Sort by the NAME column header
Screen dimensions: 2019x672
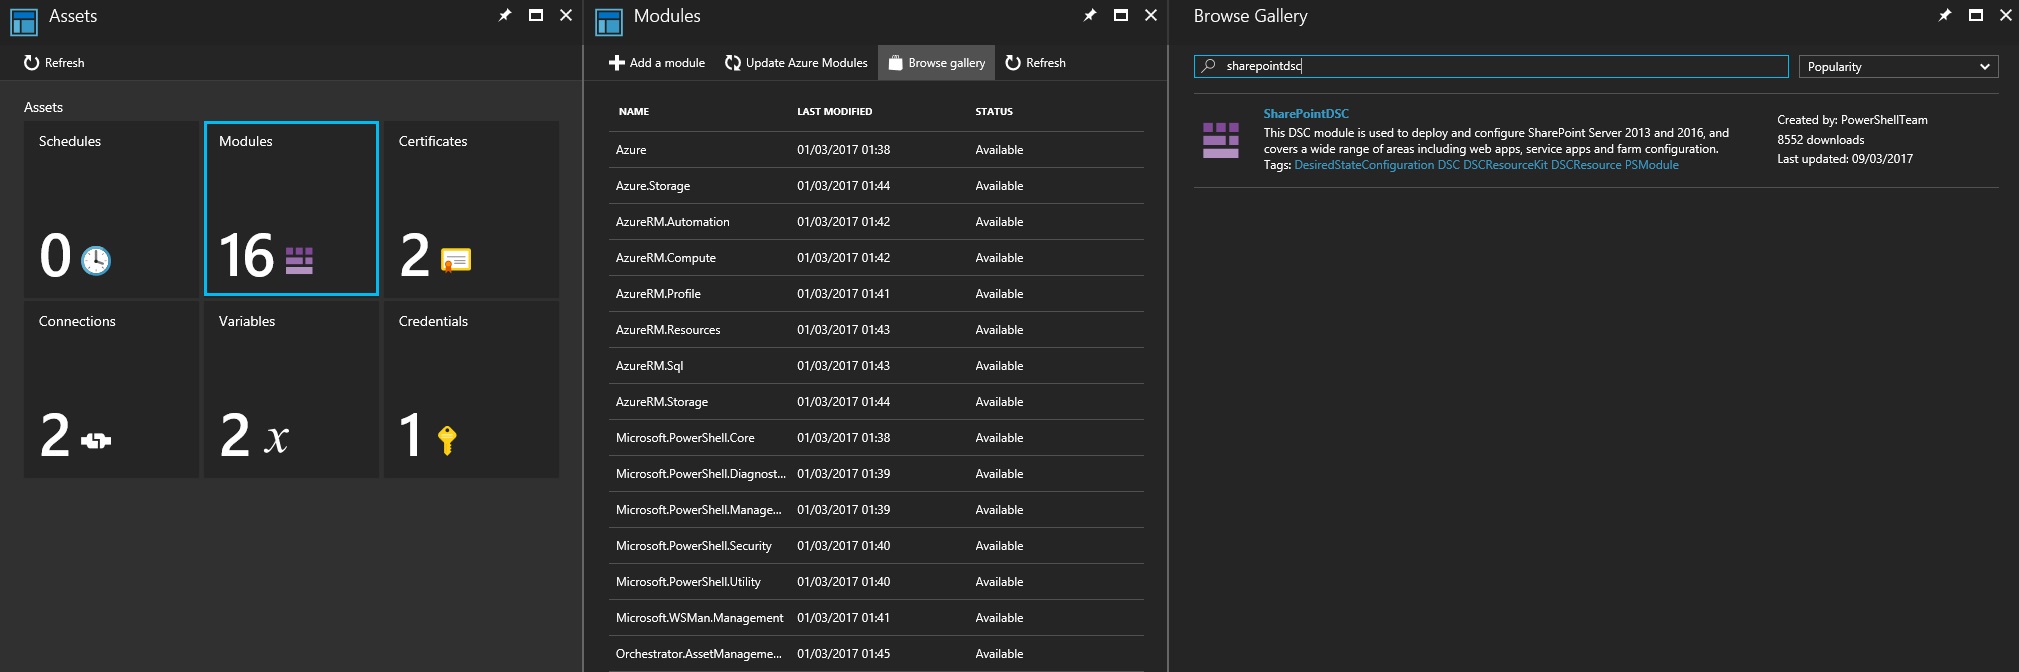click(634, 112)
